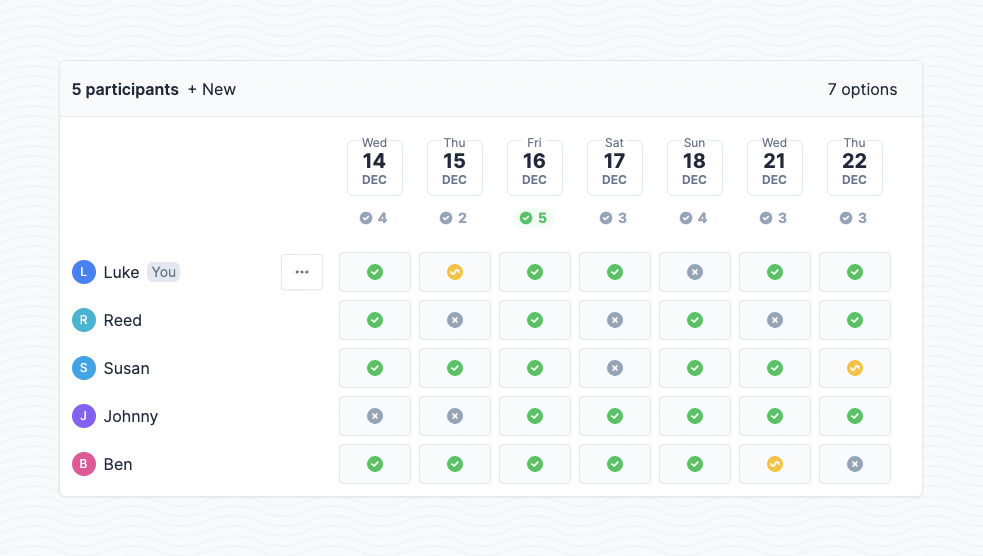Image resolution: width=983 pixels, height=556 pixels.
Task: Click Susan's yellow maybe icon for Thu 22
Action: [x=854, y=368]
